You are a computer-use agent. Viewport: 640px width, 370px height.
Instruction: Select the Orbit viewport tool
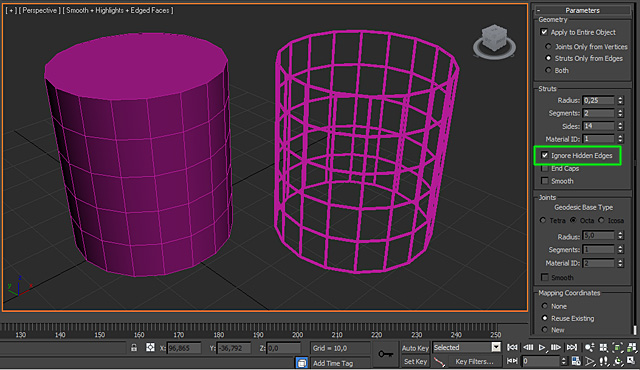coord(619,361)
